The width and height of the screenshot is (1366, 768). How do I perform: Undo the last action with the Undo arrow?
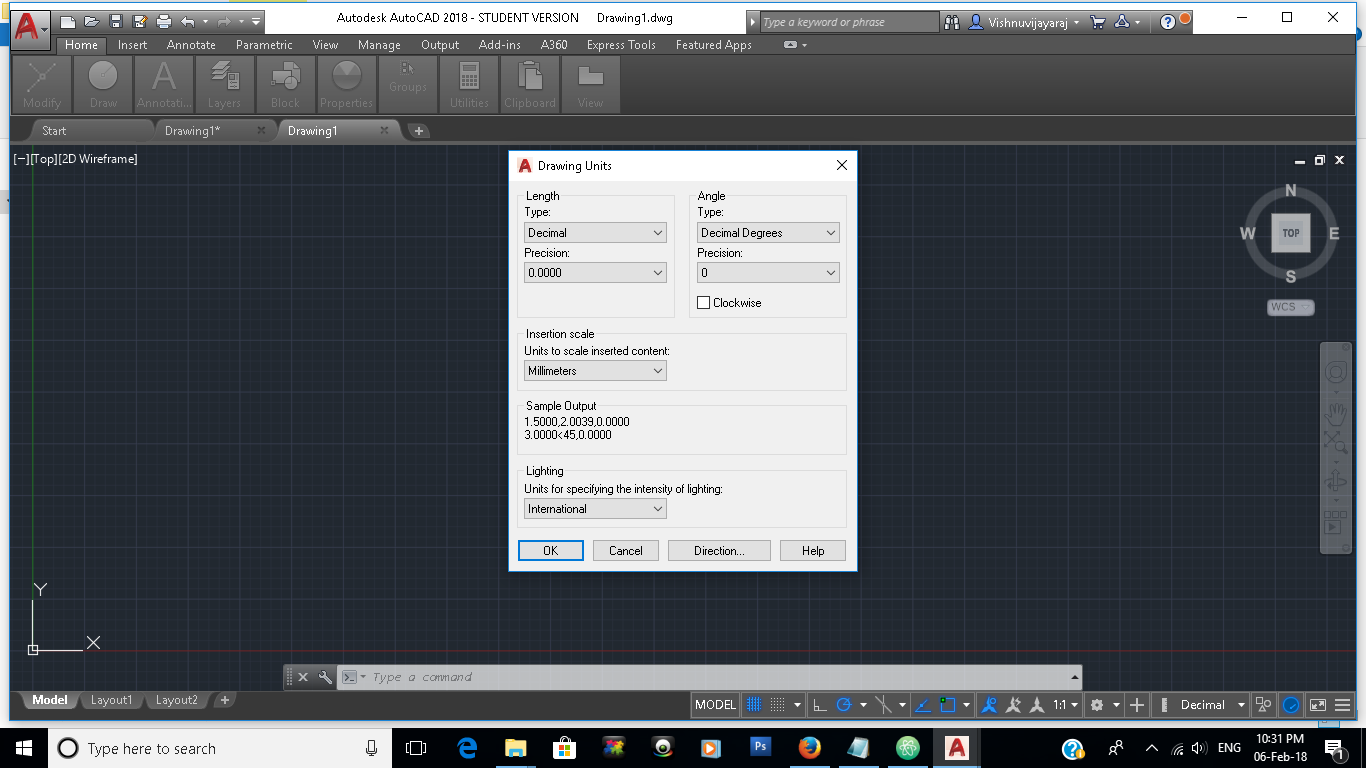click(188, 21)
